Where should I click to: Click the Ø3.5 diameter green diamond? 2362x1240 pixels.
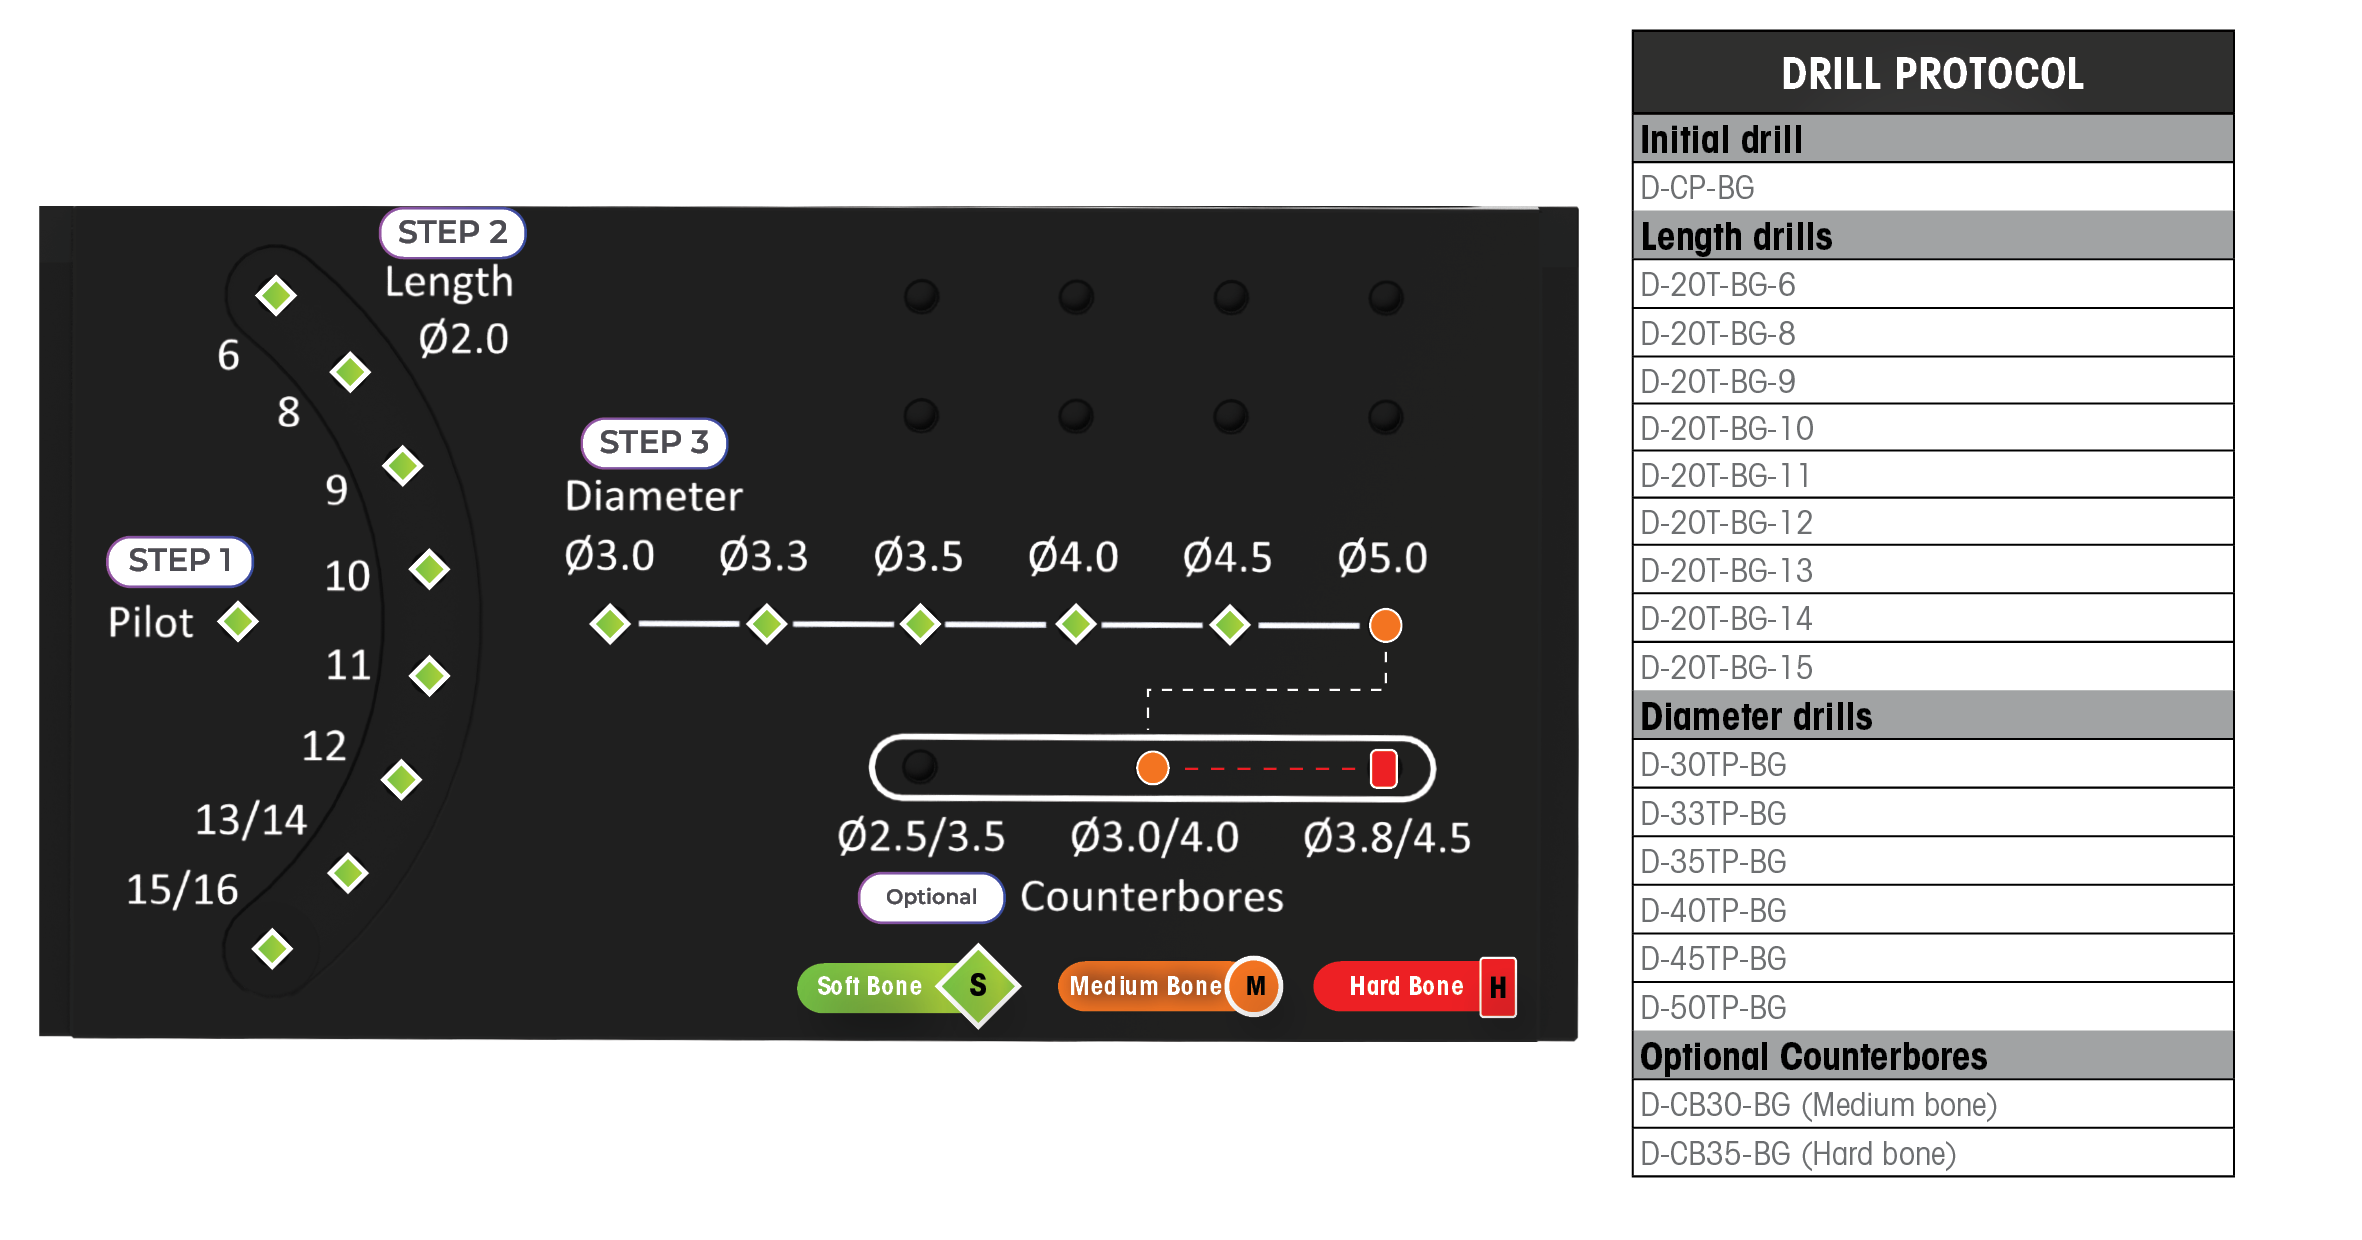(920, 624)
